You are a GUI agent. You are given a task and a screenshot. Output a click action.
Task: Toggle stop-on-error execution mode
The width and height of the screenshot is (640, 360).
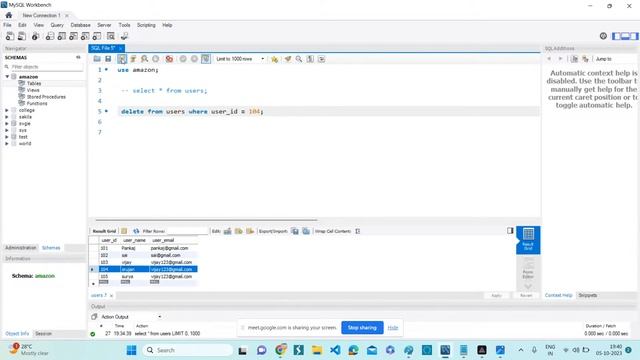pos(169,59)
